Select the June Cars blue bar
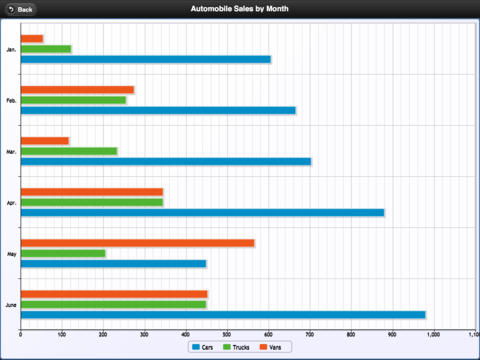The width and height of the screenshot is (480, 360). [223, 315]
